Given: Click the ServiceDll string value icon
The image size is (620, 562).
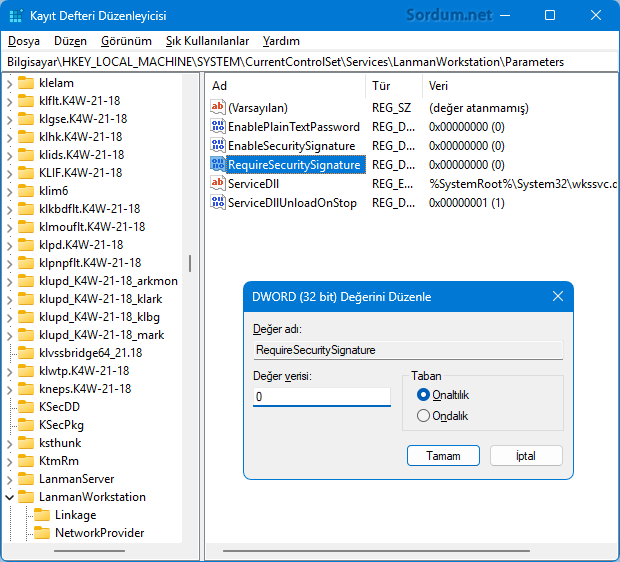Looking at the screenshot, I should click(x=218, y=183).
